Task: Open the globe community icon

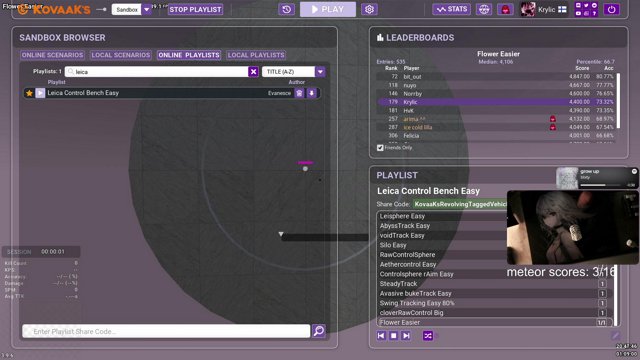Action: click(x=484, y=9)
